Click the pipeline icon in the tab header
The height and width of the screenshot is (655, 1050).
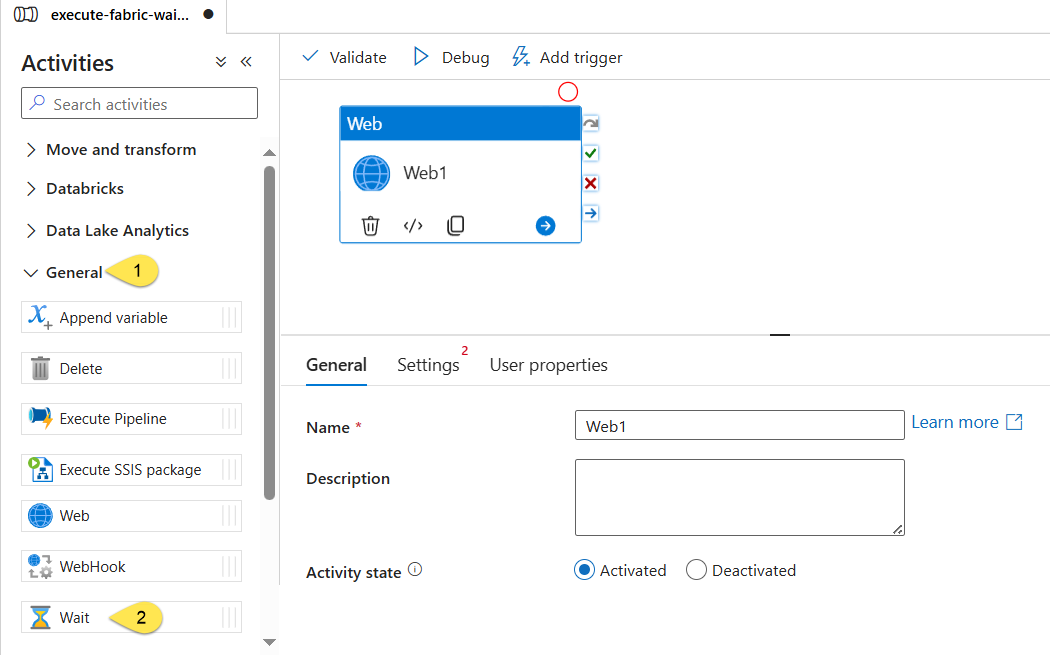click(x=26, y=14)
